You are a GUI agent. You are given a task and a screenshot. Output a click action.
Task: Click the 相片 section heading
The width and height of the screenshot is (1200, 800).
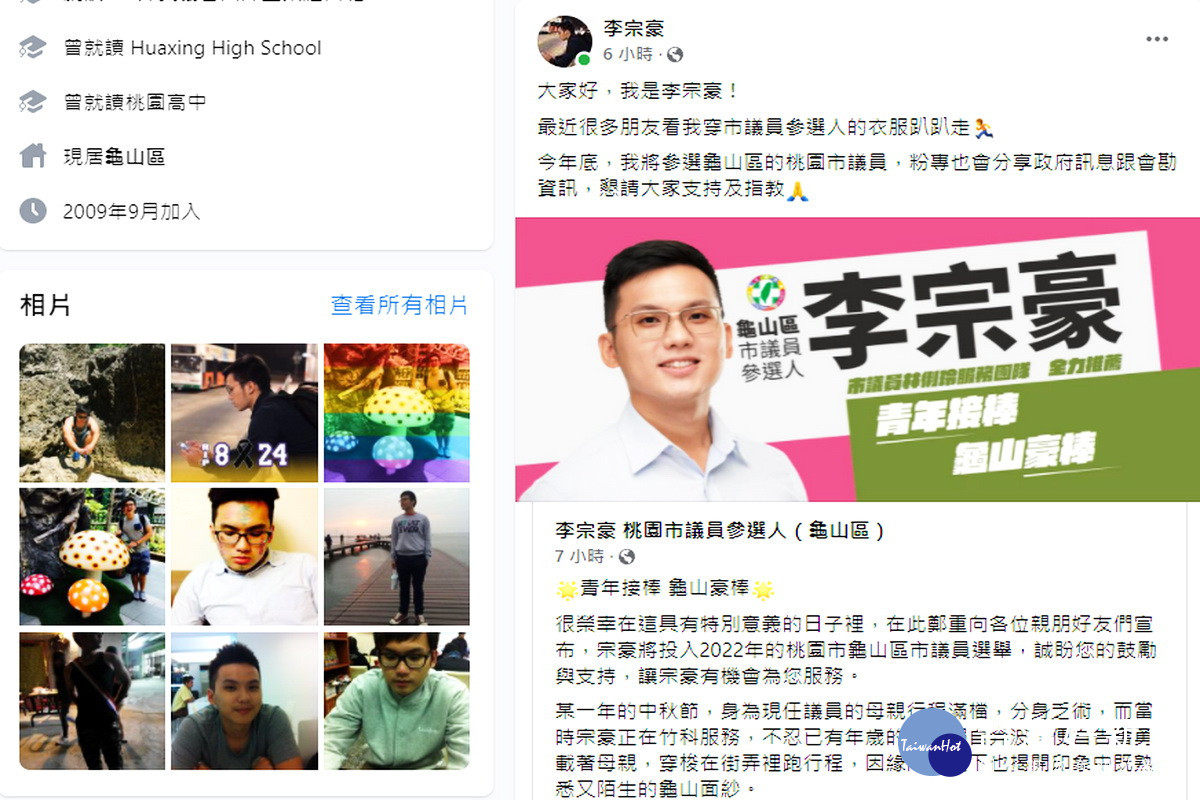[x=45, y=306]
